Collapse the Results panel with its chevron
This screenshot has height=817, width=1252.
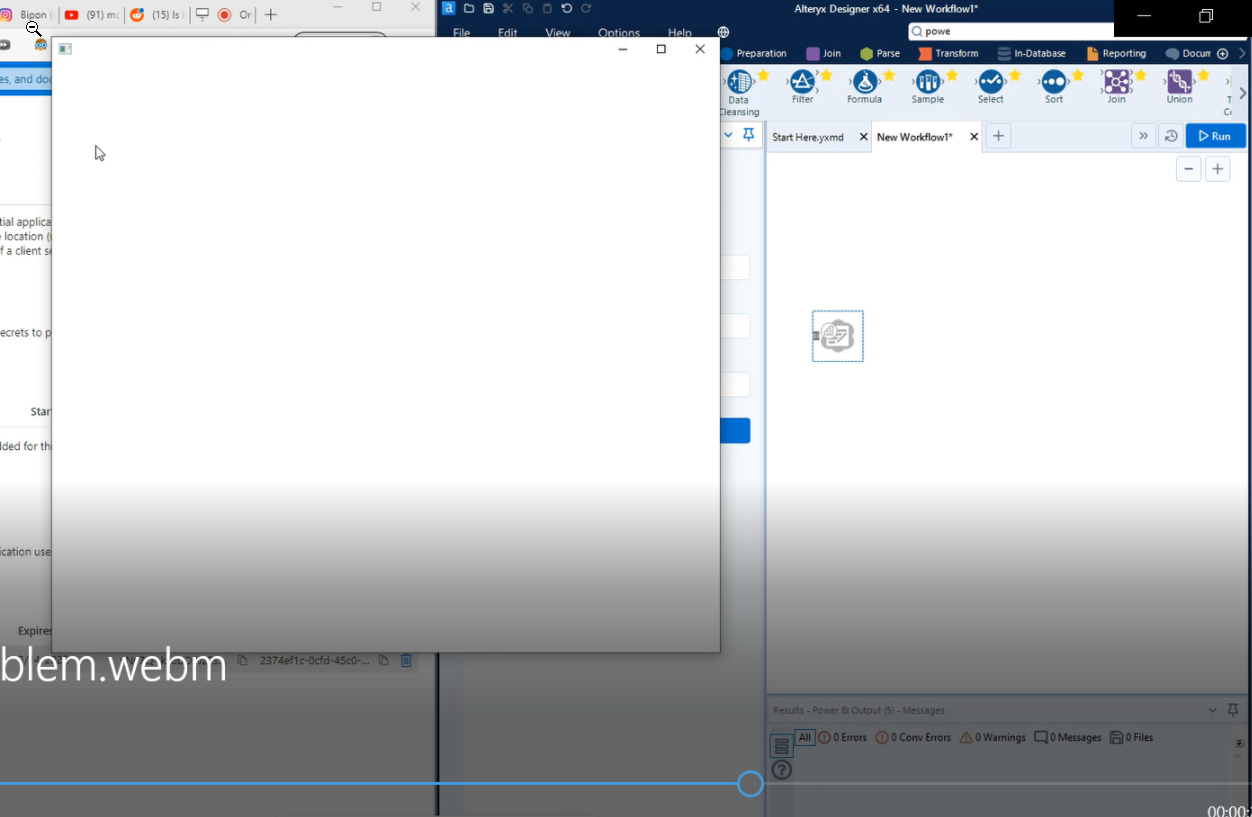click(1212, 710)
